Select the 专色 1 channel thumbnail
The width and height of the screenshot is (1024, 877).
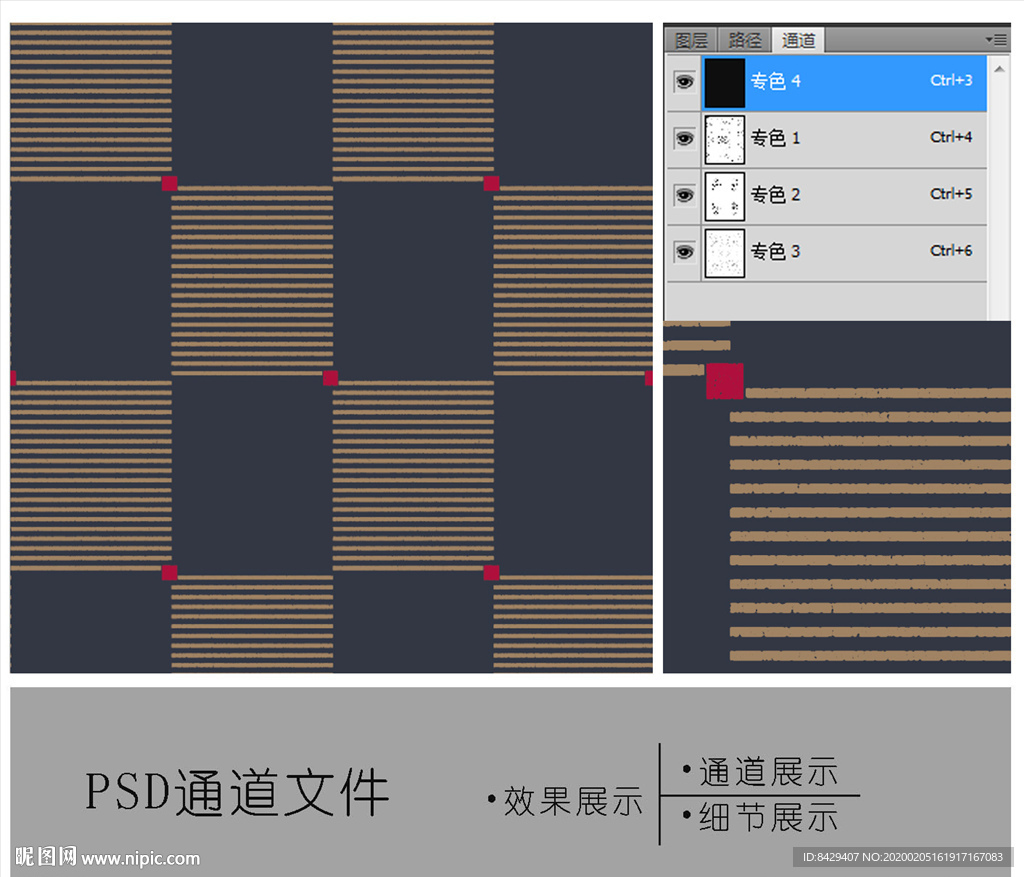coord(725,139)
